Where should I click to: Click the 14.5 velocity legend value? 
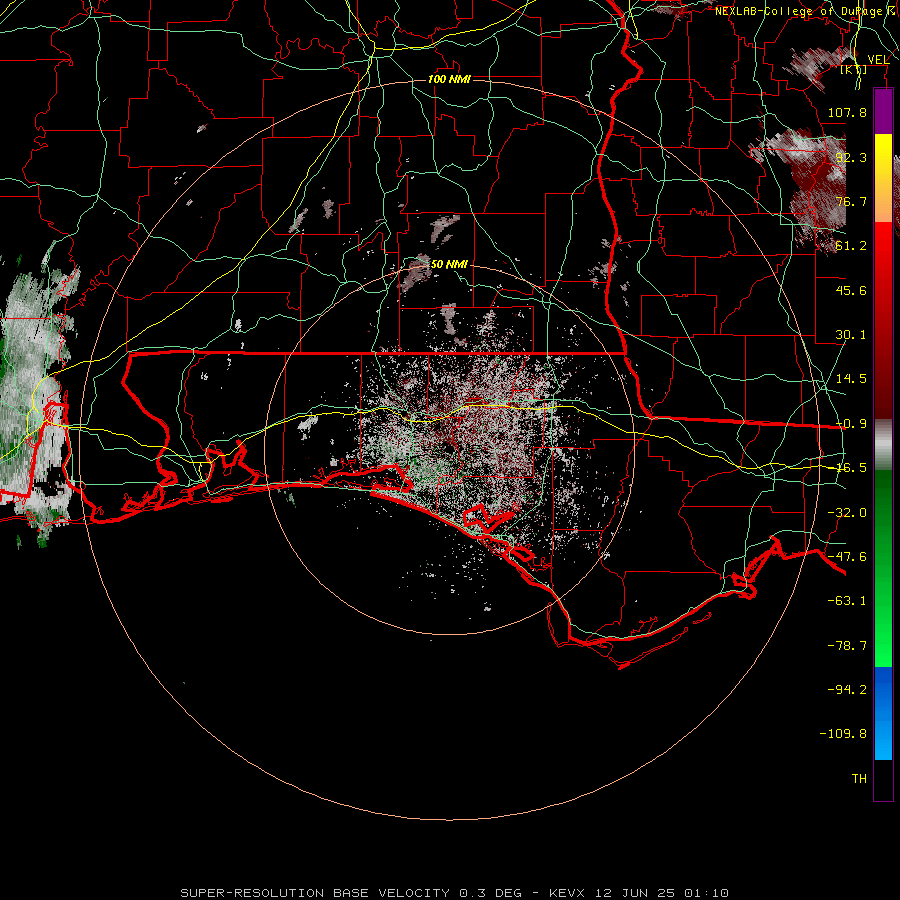coord(851,379)
